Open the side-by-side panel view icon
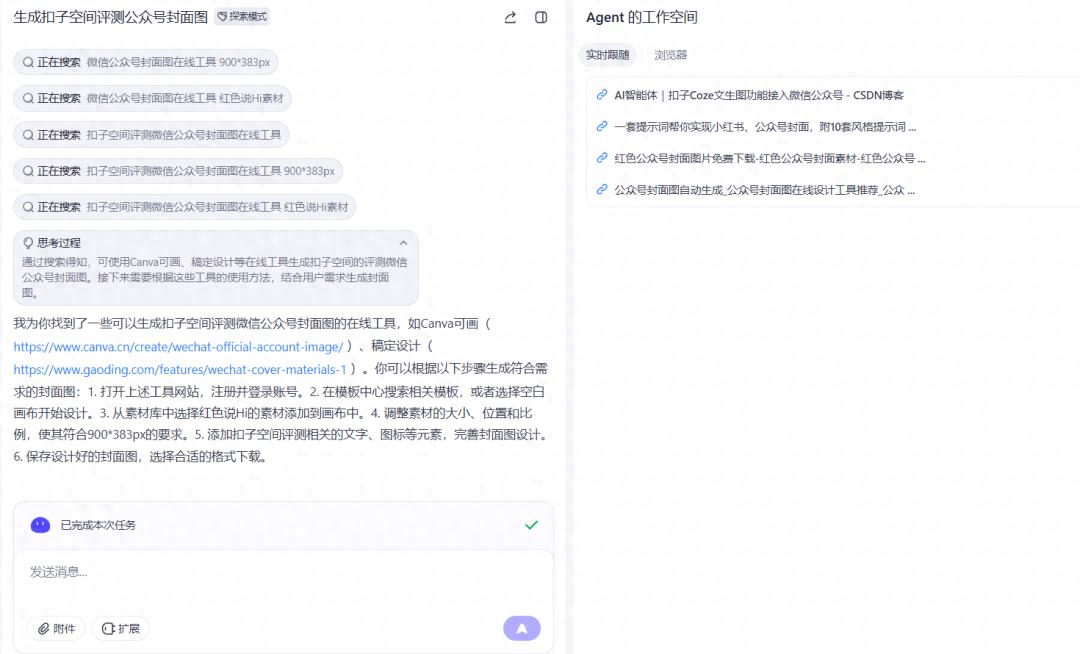 (541, 17)
